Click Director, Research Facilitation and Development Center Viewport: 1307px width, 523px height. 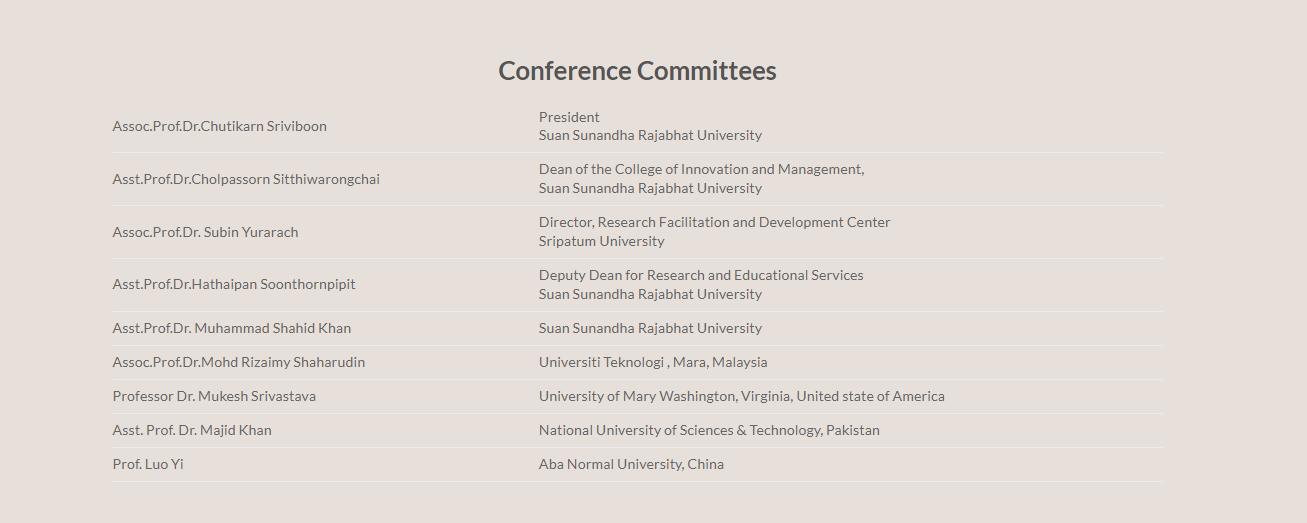pos(714,222)
